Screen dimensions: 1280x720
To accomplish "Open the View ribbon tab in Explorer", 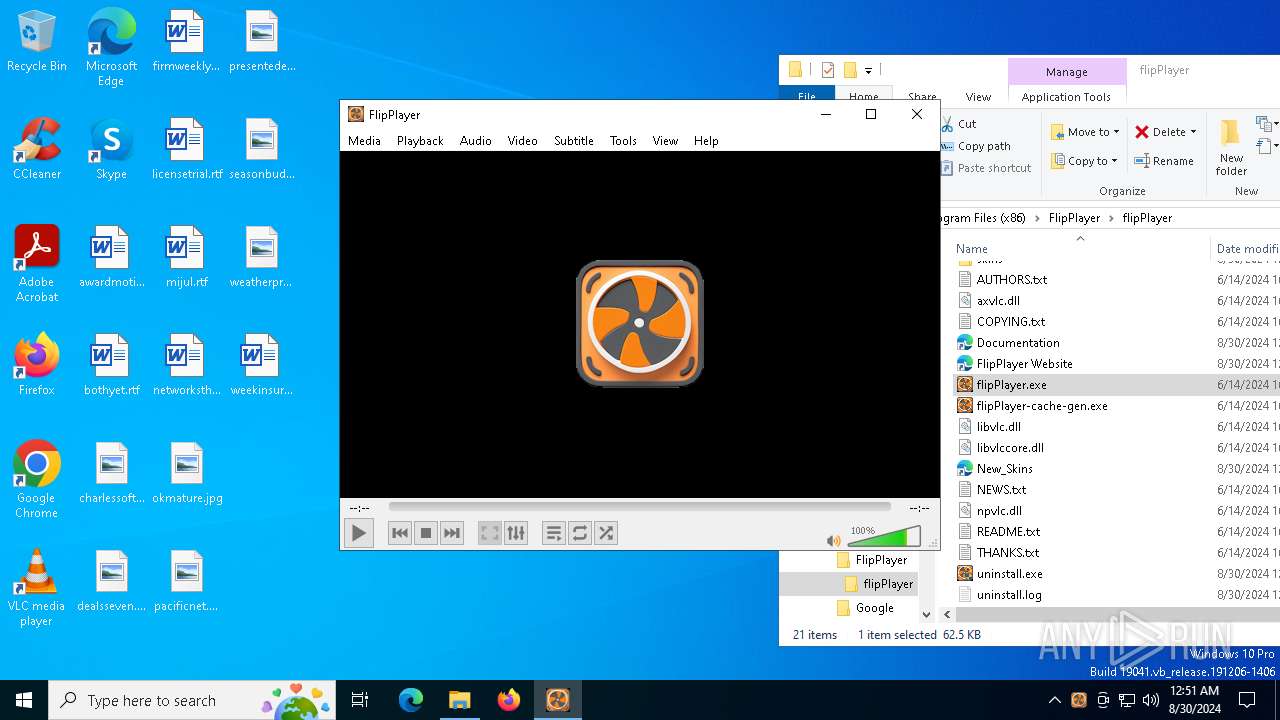I will pos(978,97).
